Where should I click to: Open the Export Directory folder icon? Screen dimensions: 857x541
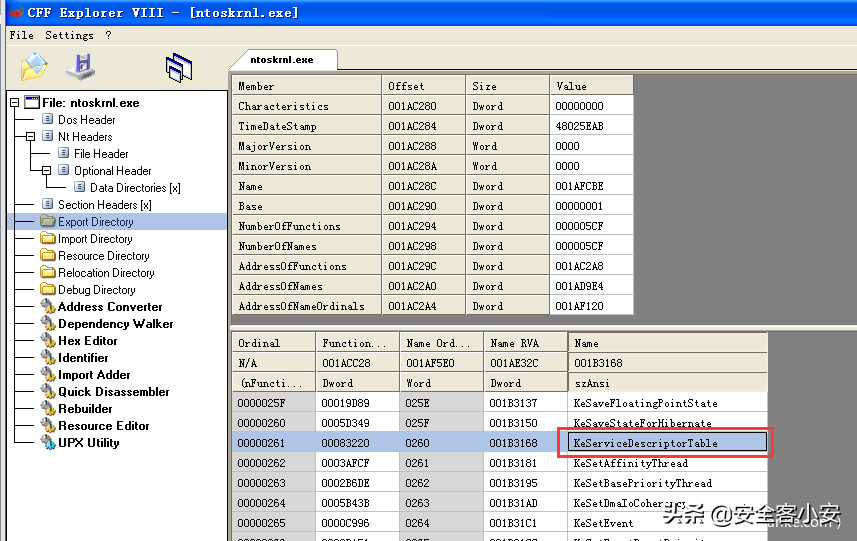coord(48,221)
